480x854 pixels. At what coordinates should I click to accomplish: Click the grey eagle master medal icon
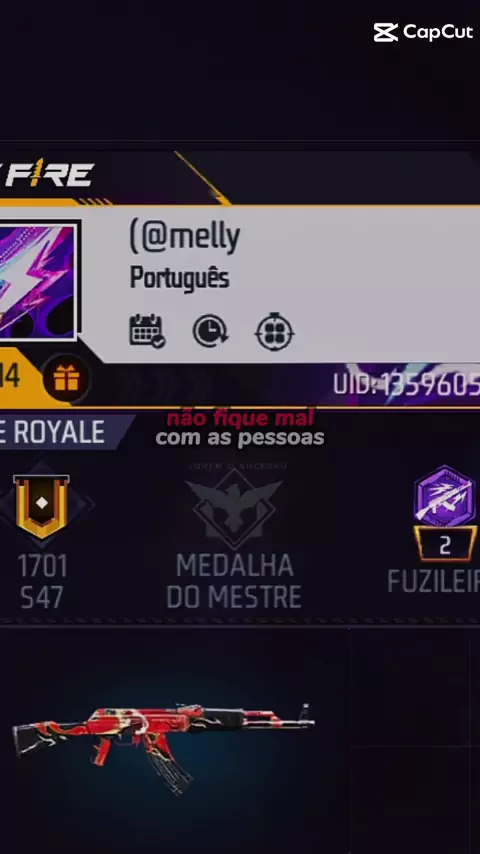pos(234,507)
